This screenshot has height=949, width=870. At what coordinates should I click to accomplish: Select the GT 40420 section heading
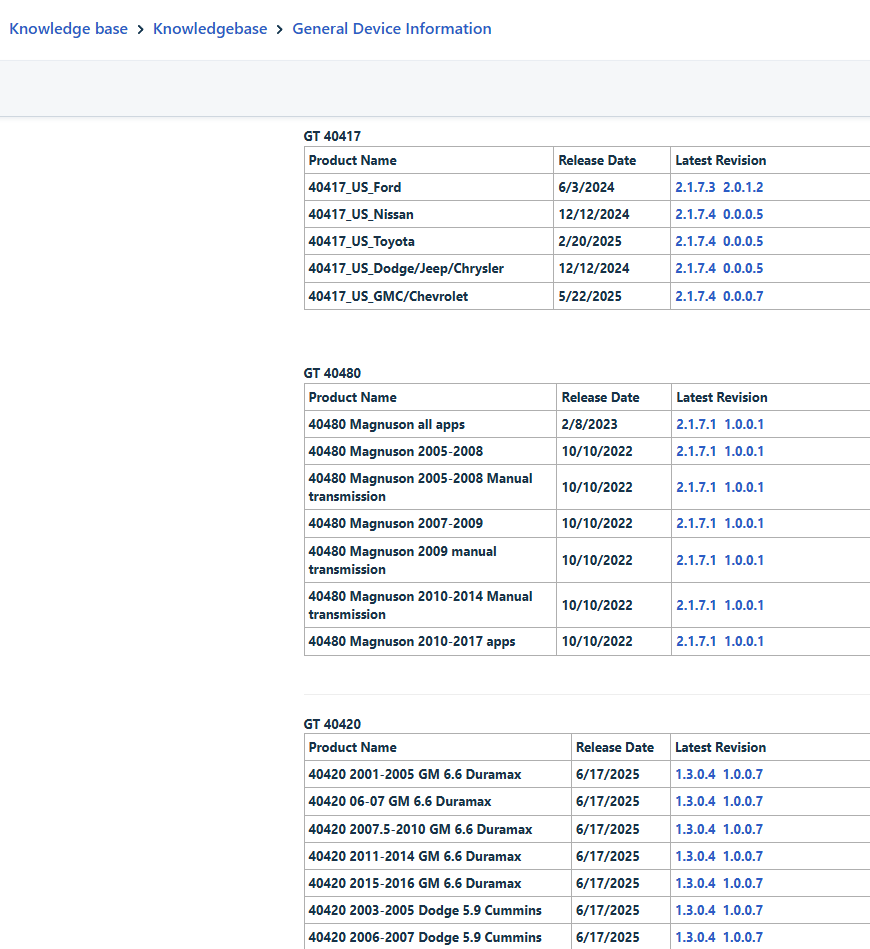click(332, 724)
